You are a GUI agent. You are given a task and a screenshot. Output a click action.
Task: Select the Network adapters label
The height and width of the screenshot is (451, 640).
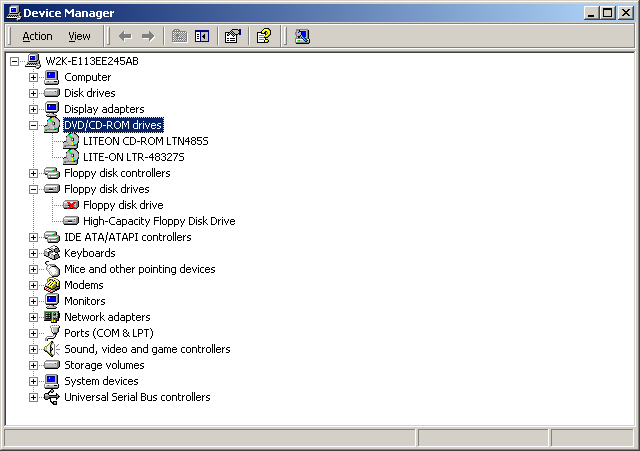point(107,317)
